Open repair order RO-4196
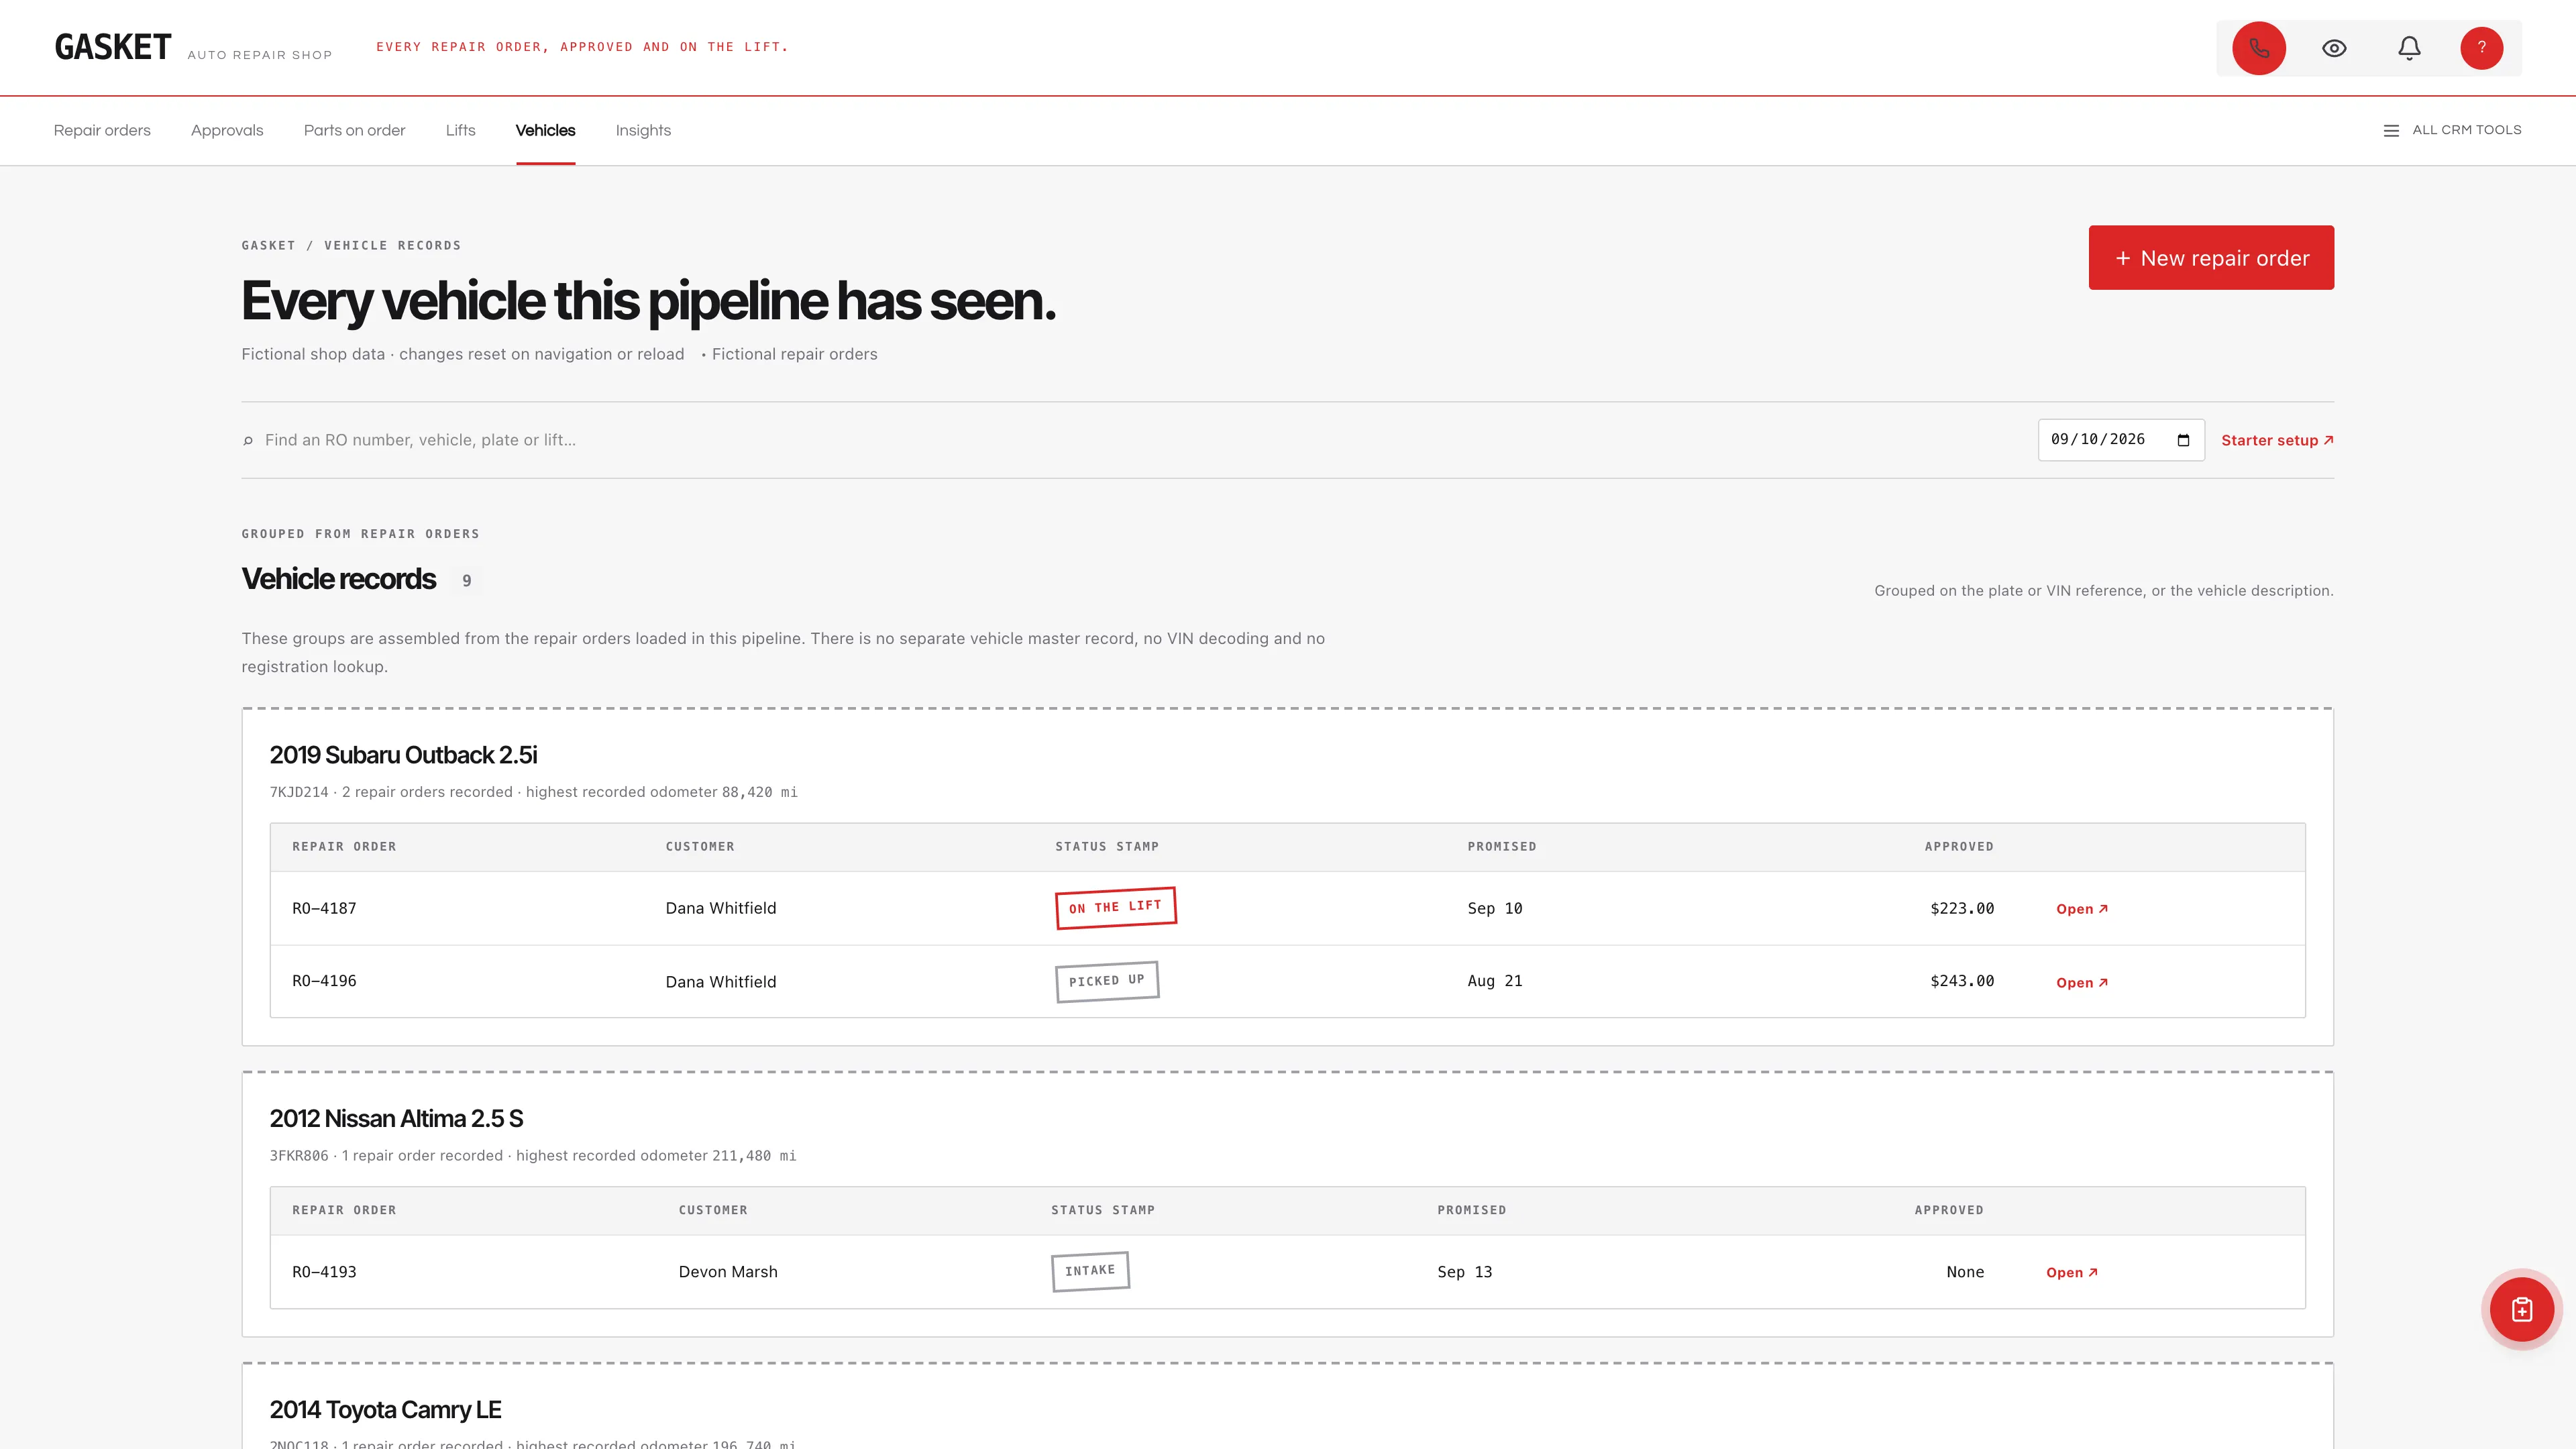Image resolution: width=2576 pixels, height=1449 pixels. [2082, 983]
